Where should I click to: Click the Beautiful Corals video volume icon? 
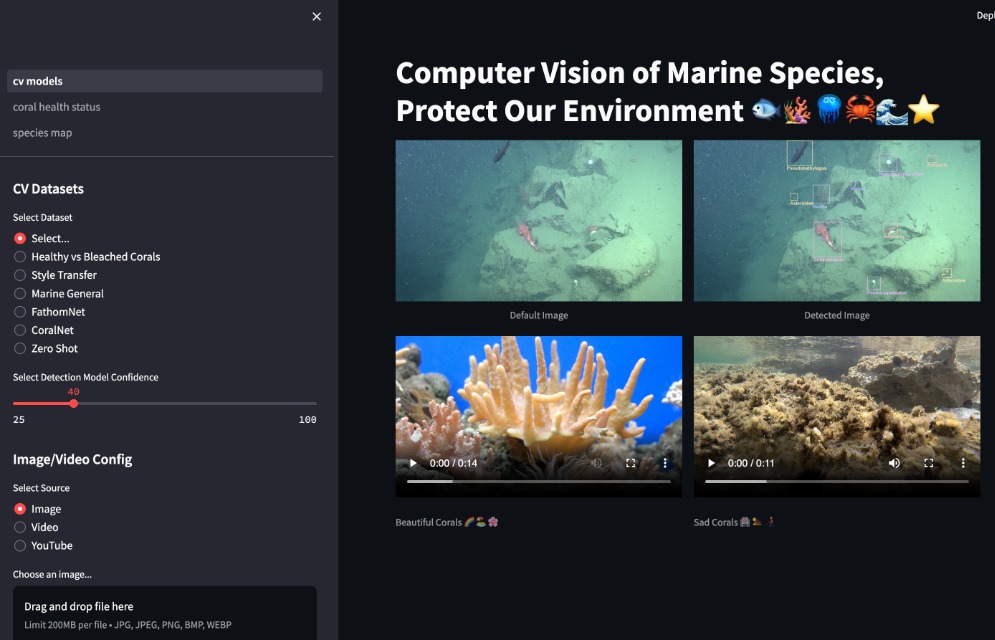point(597,463)
